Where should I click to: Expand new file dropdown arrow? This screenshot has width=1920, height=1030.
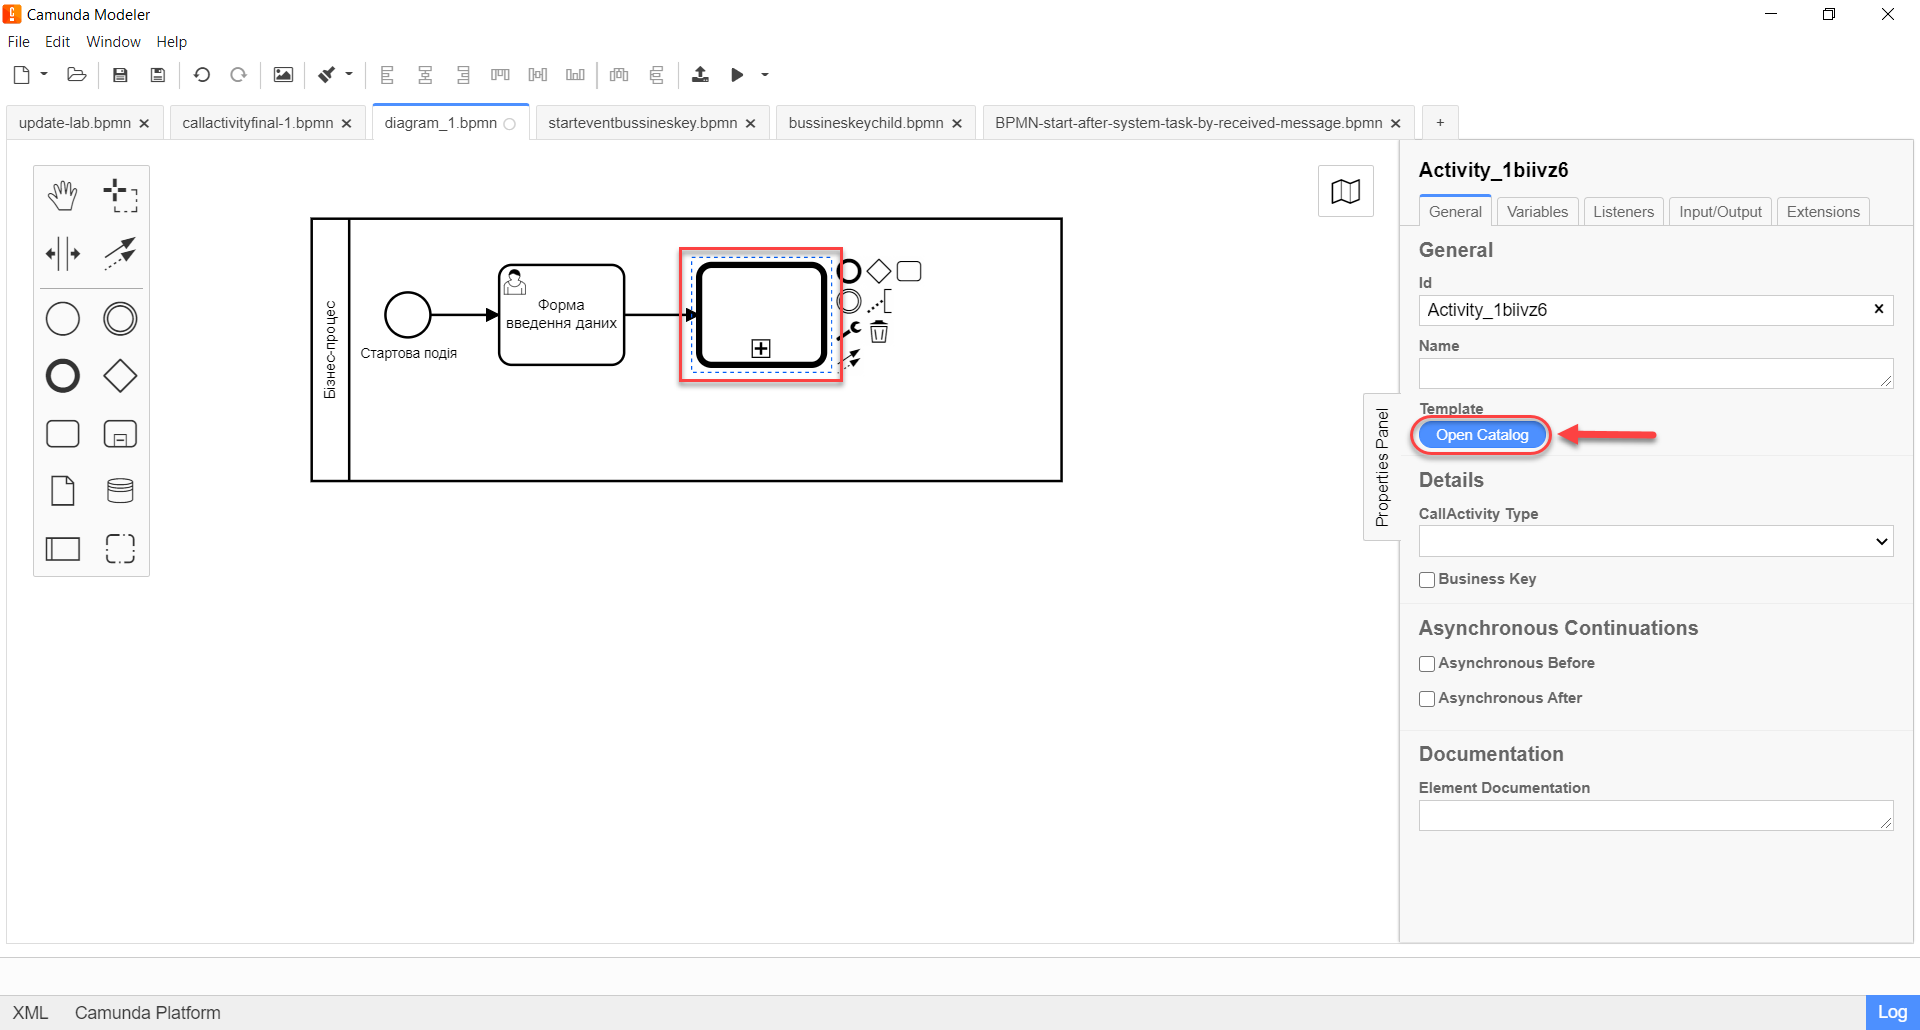pos(44,74)
